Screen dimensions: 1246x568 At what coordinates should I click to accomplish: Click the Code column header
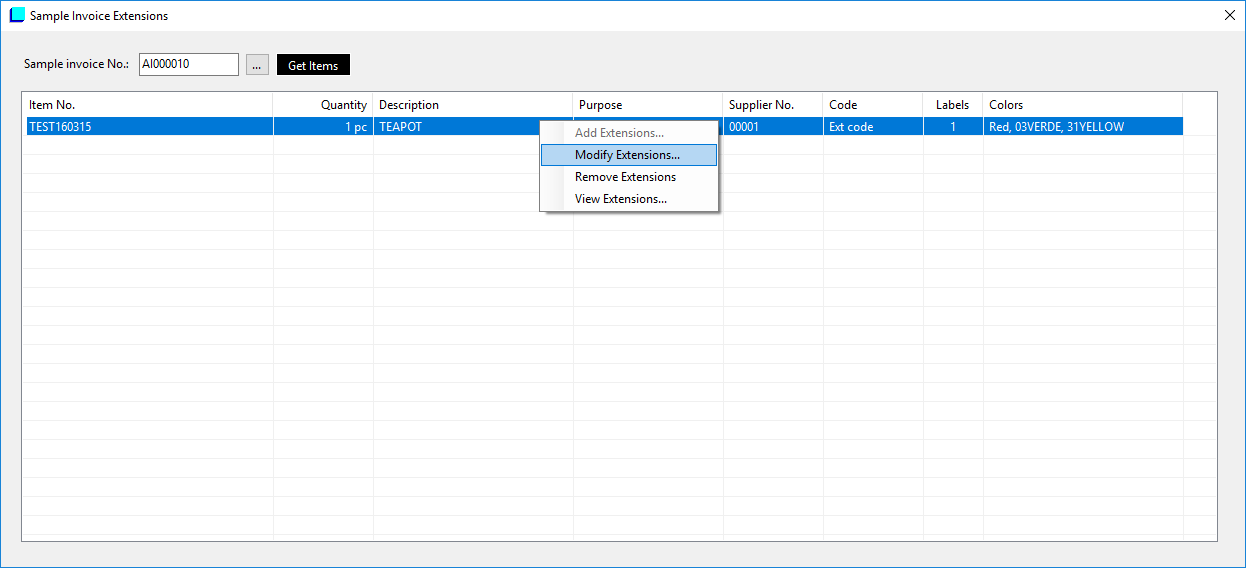873,105
